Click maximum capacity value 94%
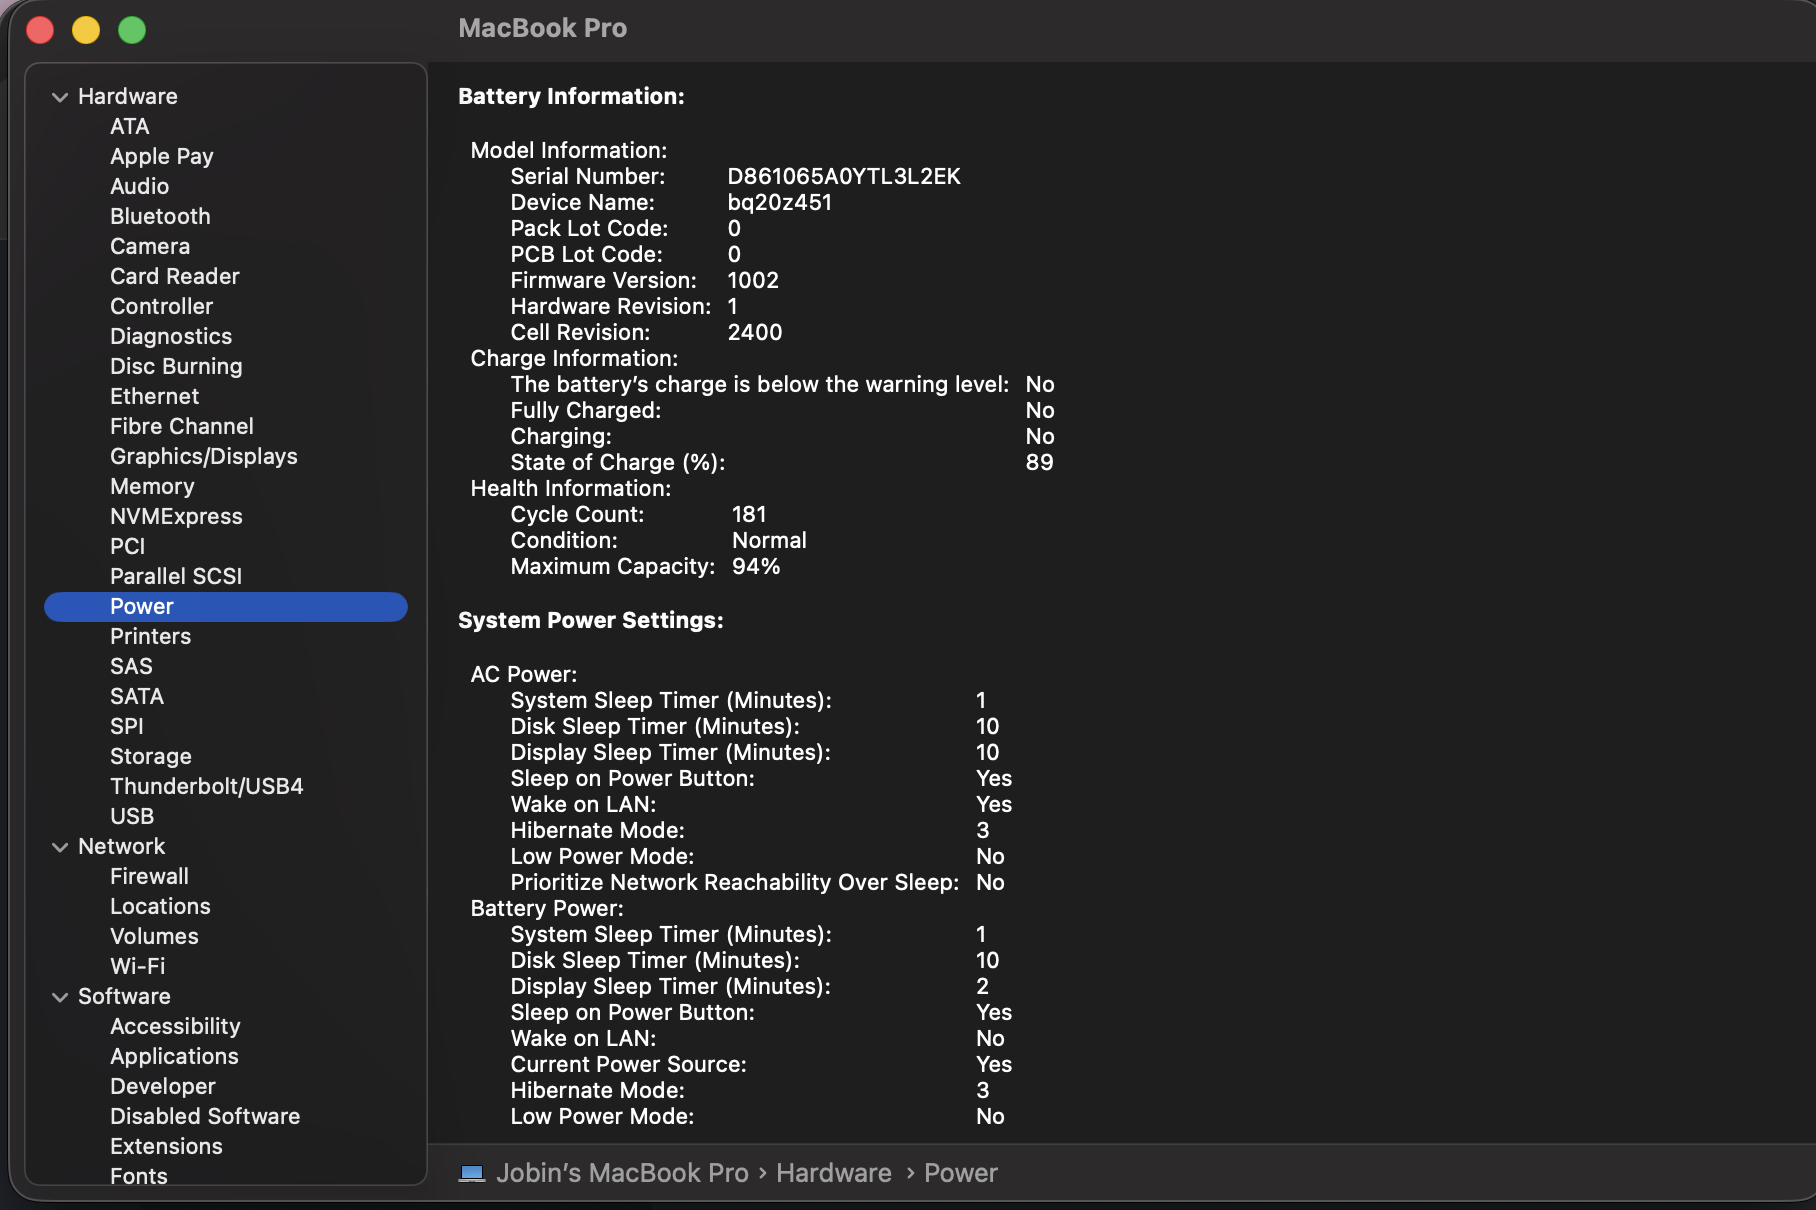1816x1210 pixels. coord(756,566)
